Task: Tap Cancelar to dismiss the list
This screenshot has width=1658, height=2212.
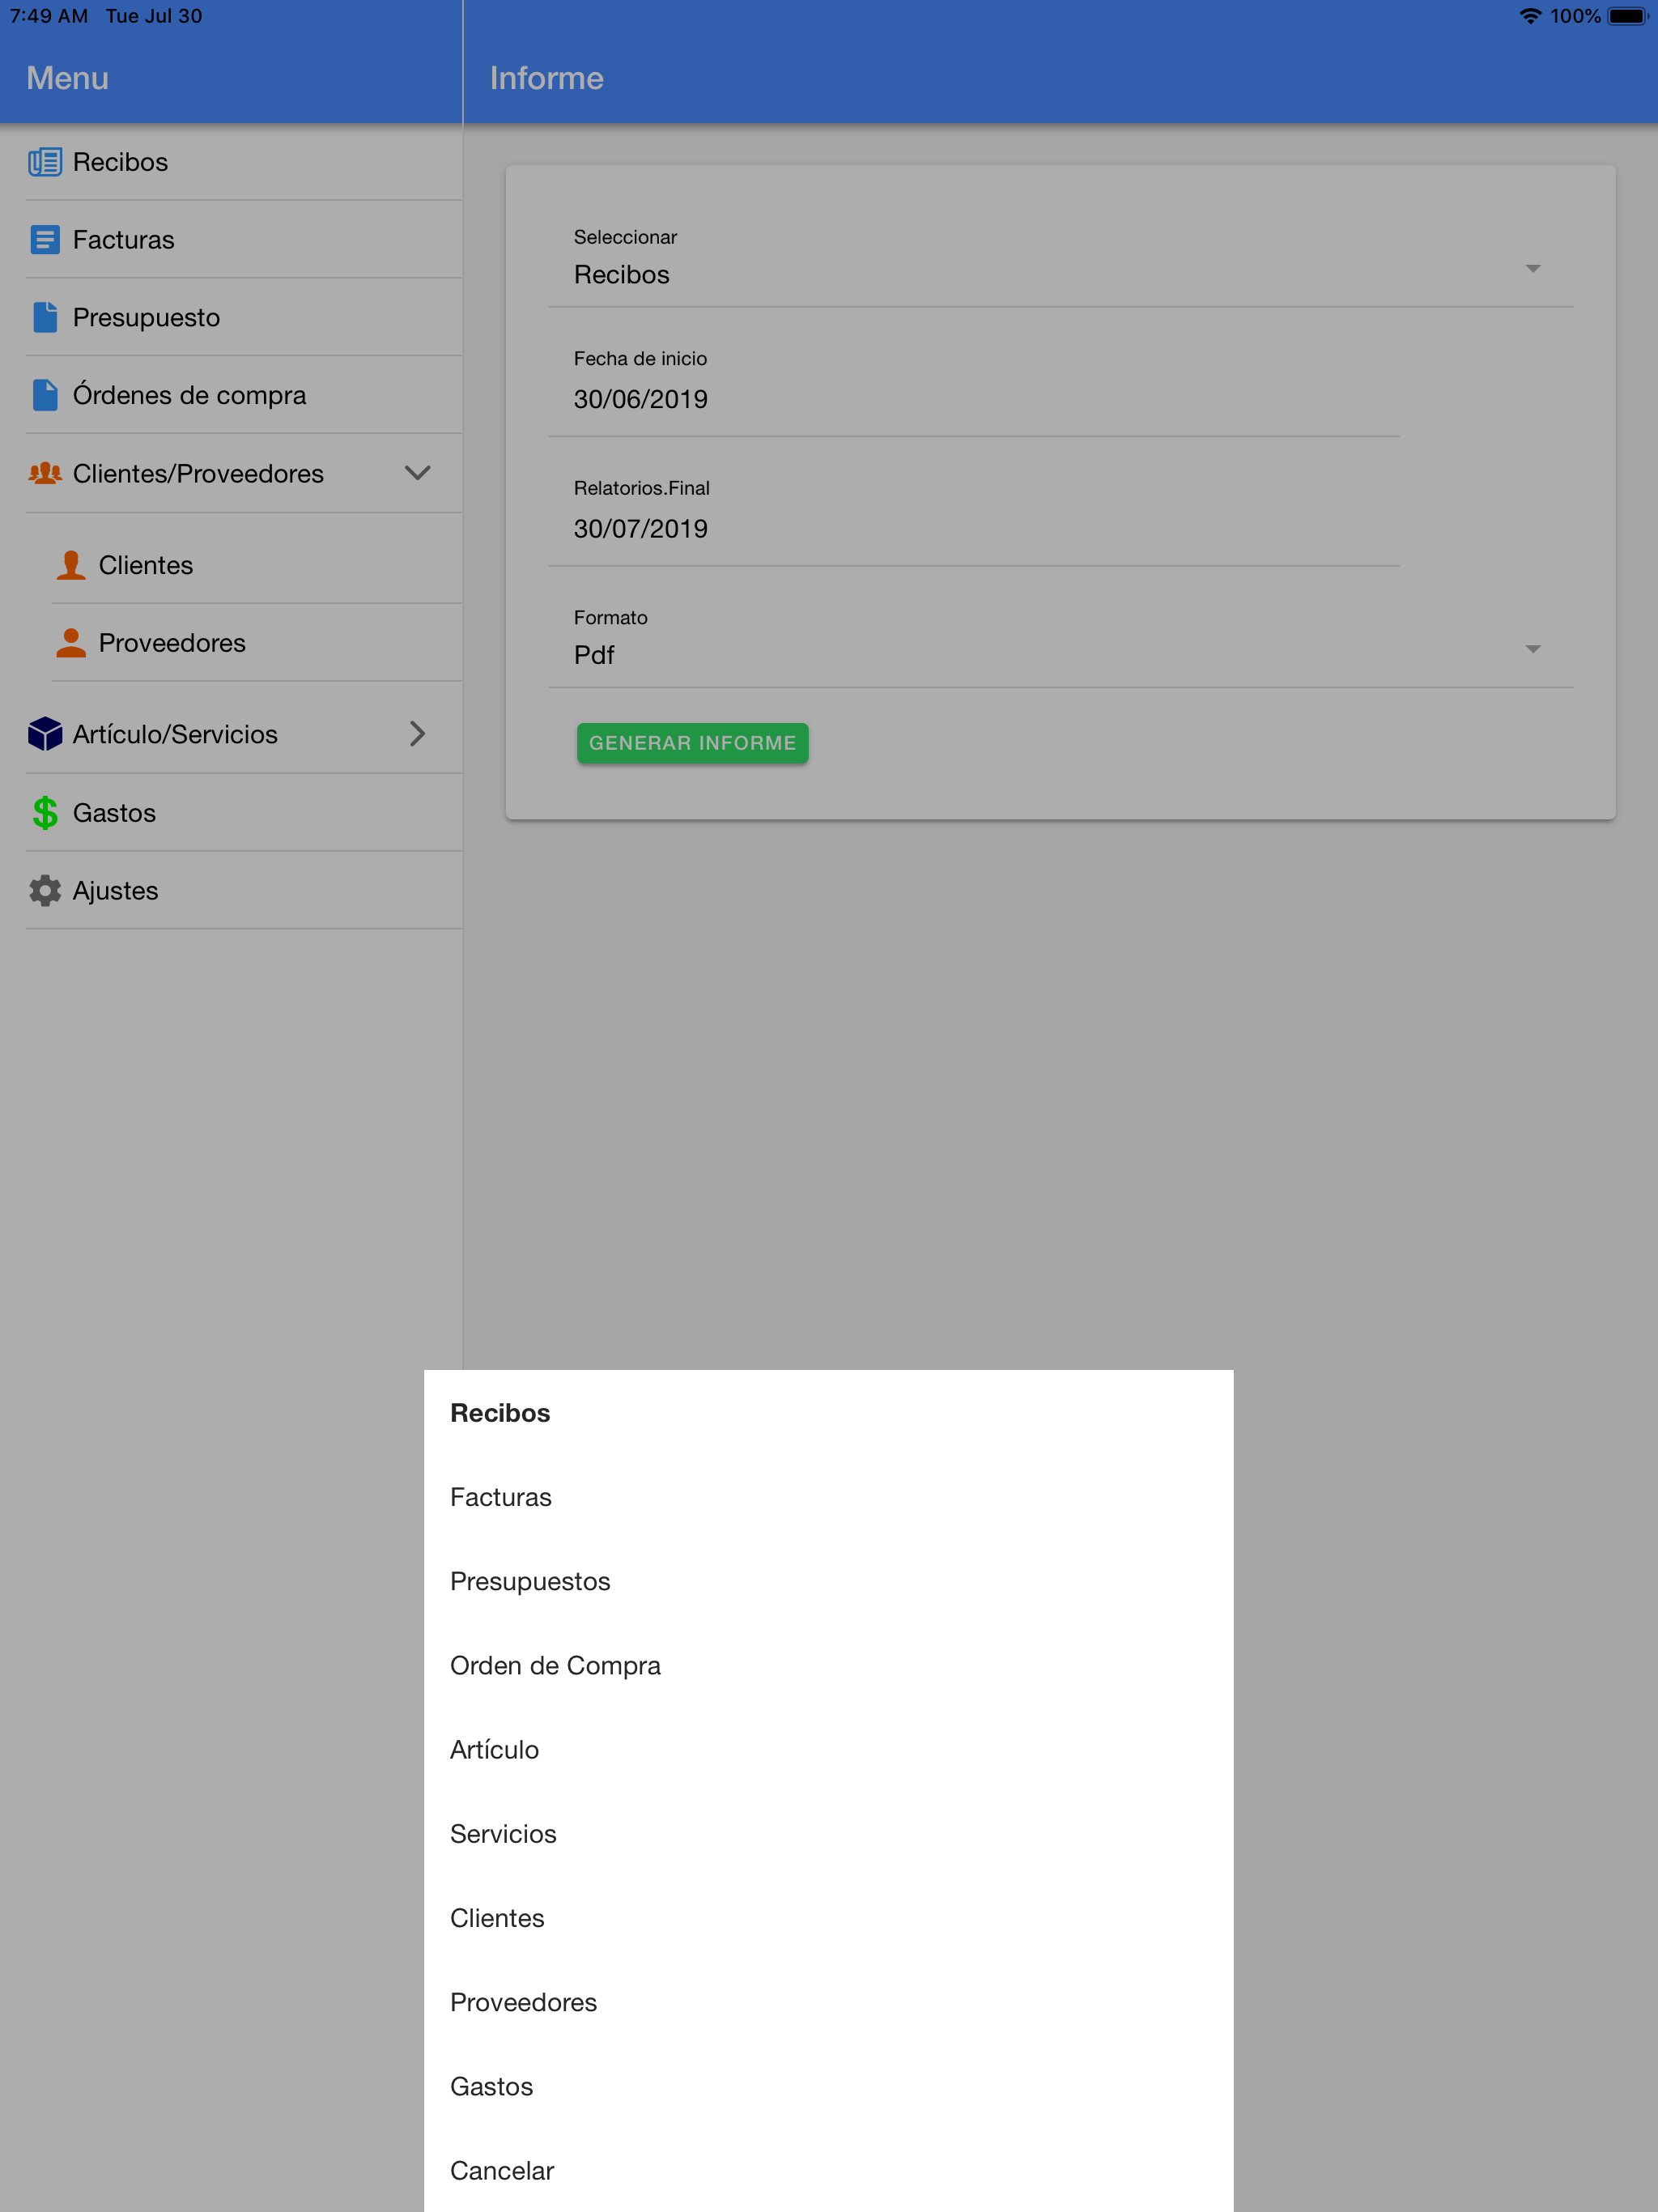Action: 502,2171
